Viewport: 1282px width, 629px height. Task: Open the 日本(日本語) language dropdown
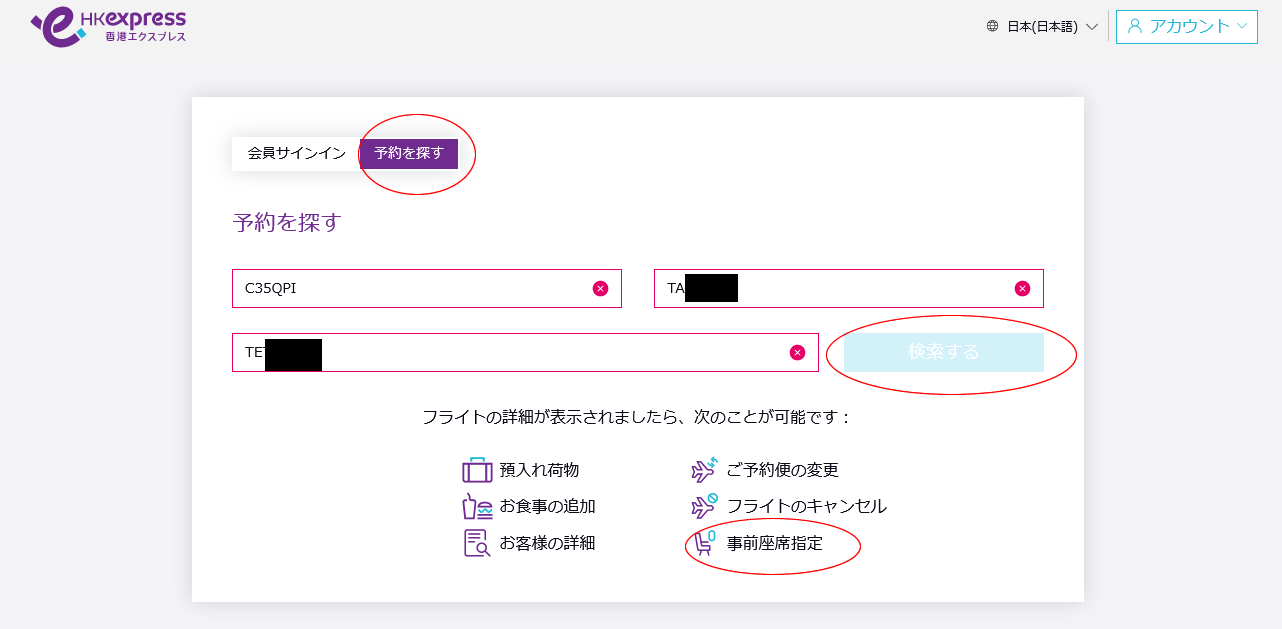pyautogui.click(x=1052, y=27)
